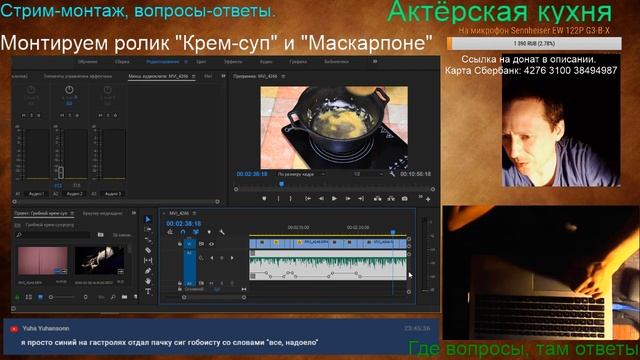The height and width of the screenshot is (360, 640).
Task: Switch to Эффекты workspace
Action: pos(233,62)
